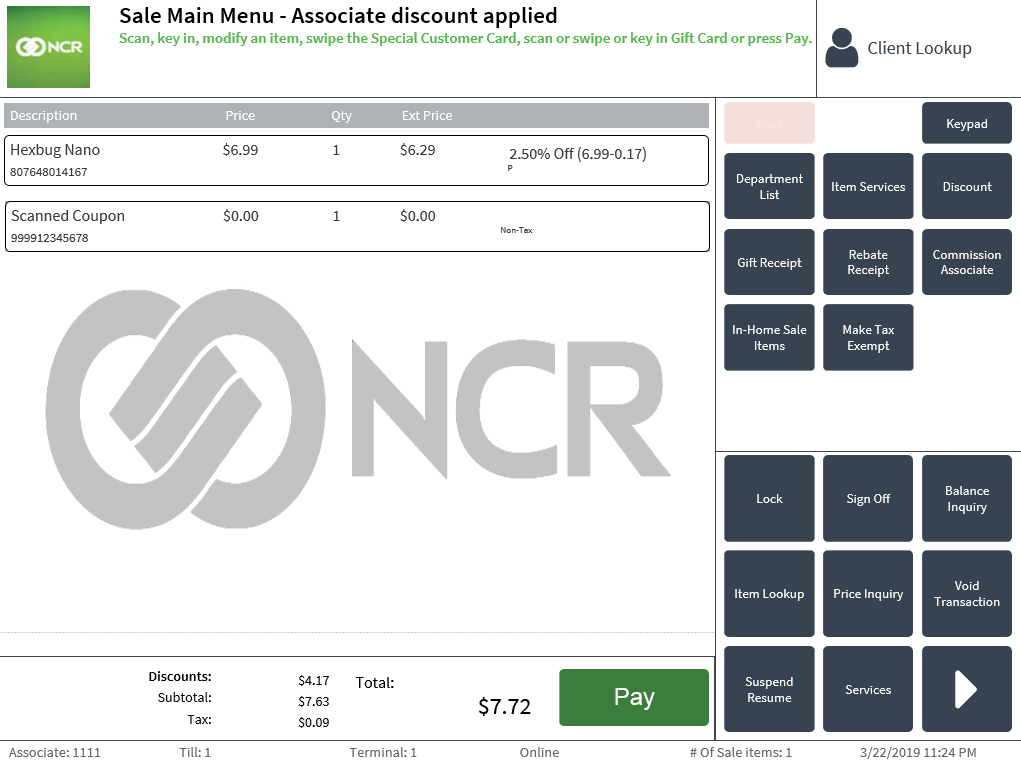Click Hexbug Nano barcode 807648014167
This screenshot has height=762, width=1021.
[x=49, y=172]
